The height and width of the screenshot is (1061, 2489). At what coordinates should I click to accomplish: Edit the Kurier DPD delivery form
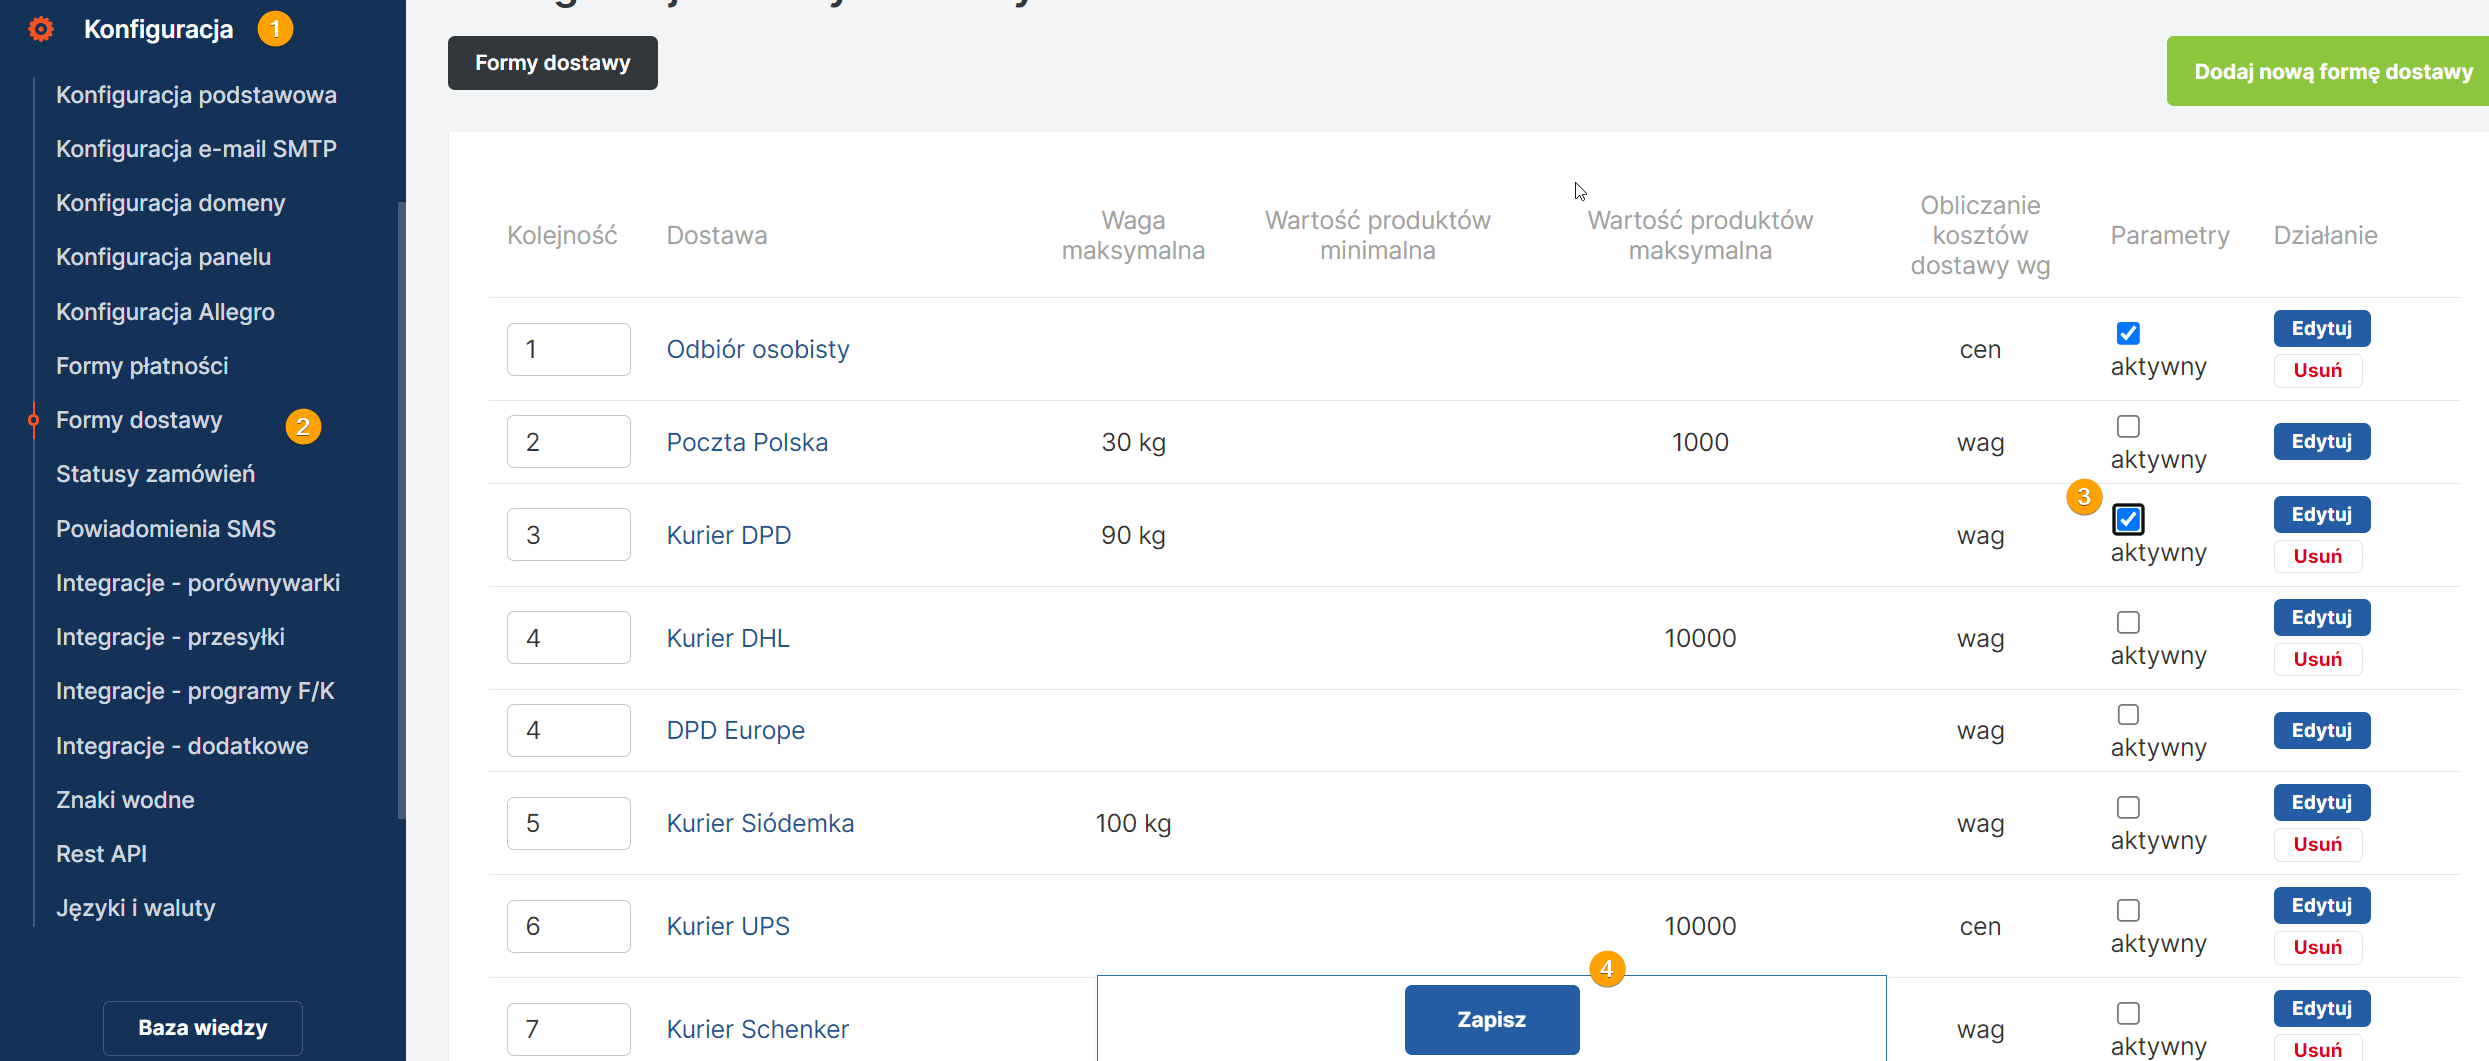pyautogui.click(x=2321, y=514)
